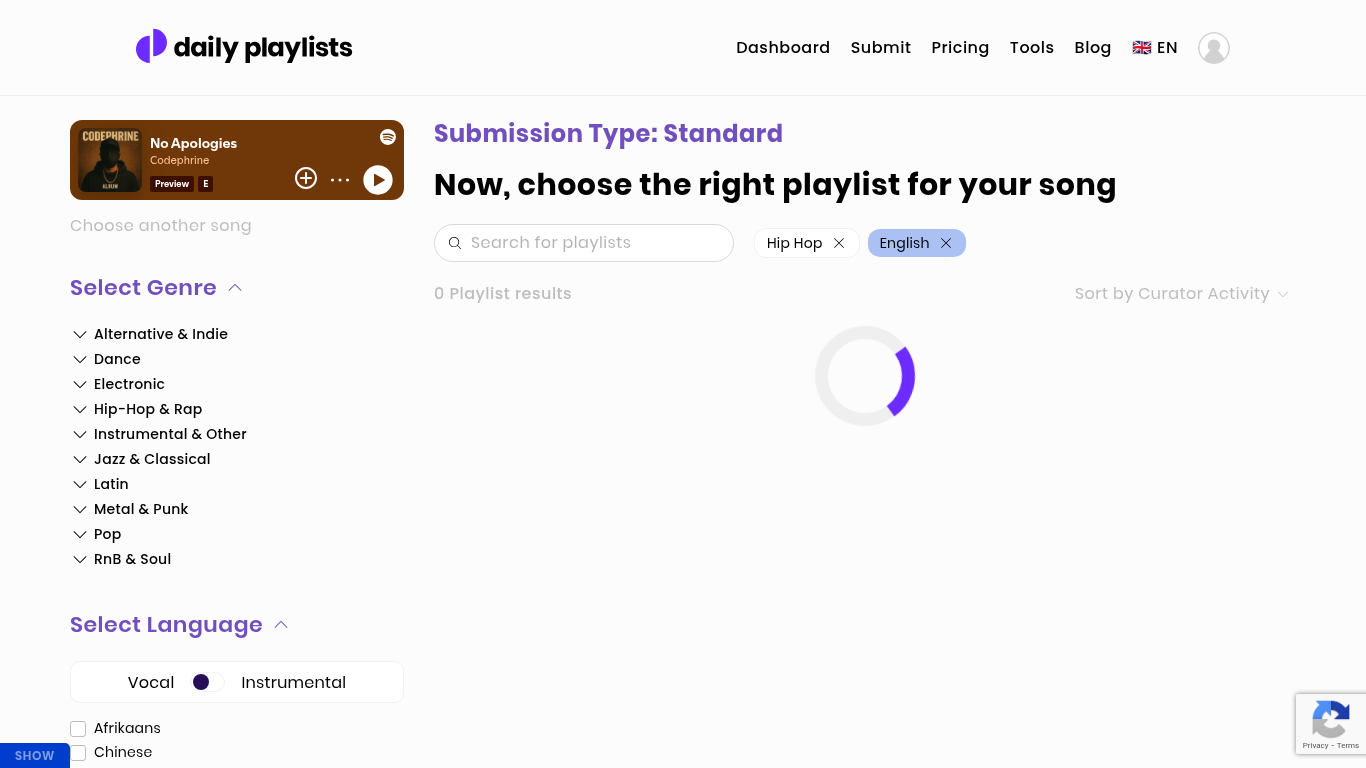Open the EN language selector
The image size is (1366, 768).
click(x=1155, y=48)
